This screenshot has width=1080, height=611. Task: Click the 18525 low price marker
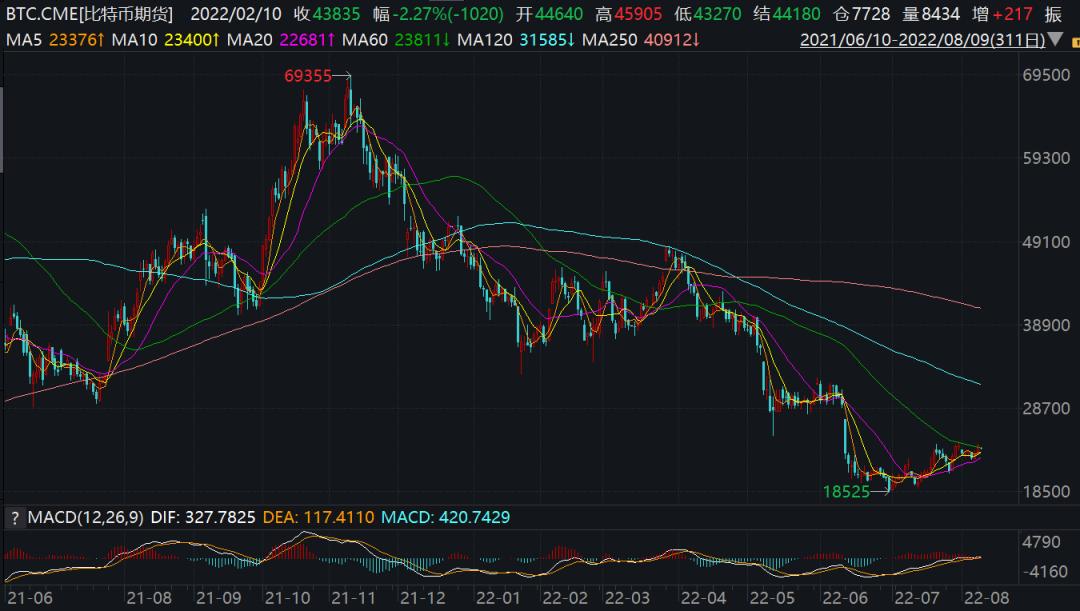coord(847,491)
